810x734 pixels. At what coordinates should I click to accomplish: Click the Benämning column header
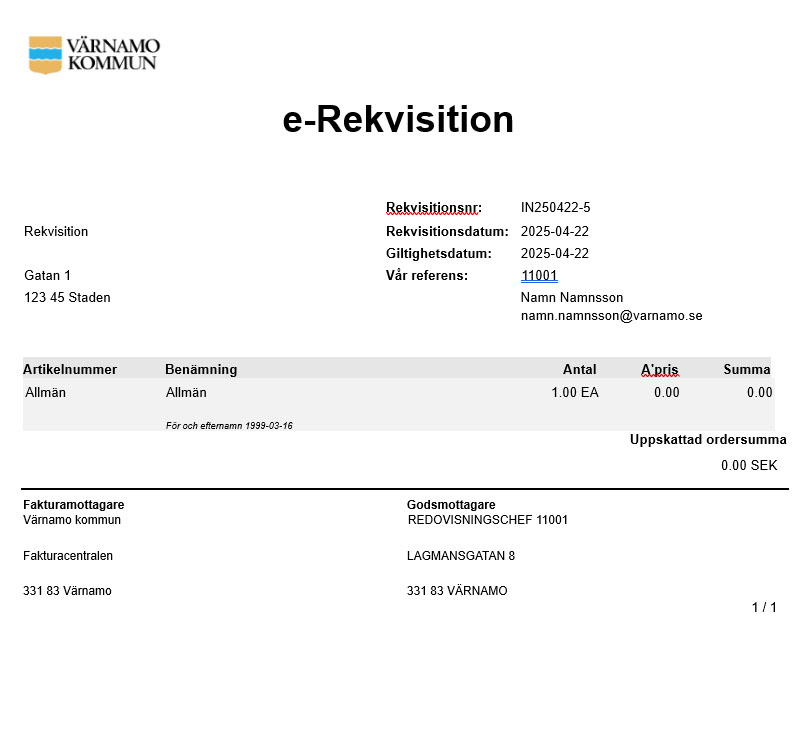[201, 369]
